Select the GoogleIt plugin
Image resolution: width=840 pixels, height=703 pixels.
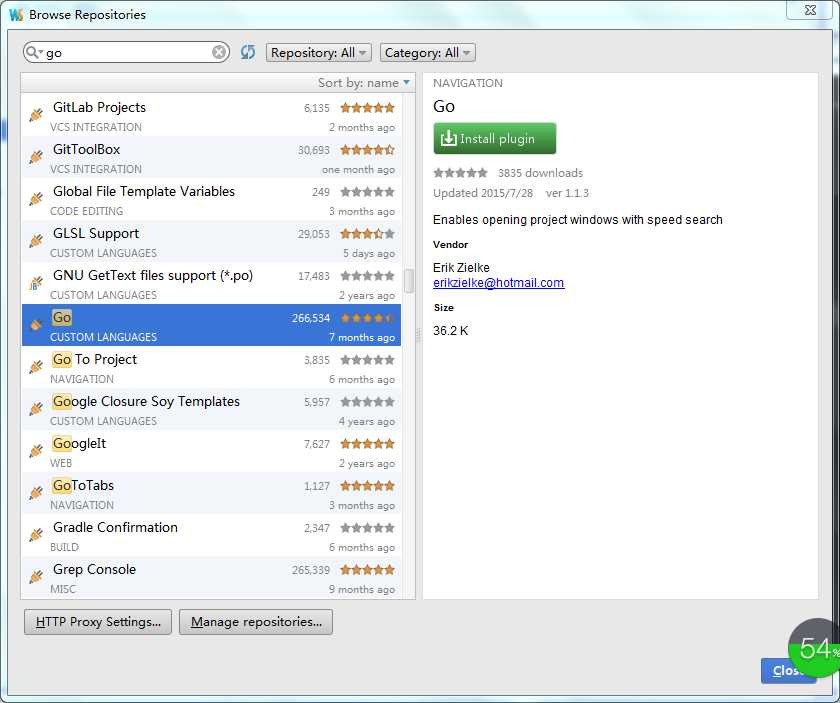click(211, 451)
